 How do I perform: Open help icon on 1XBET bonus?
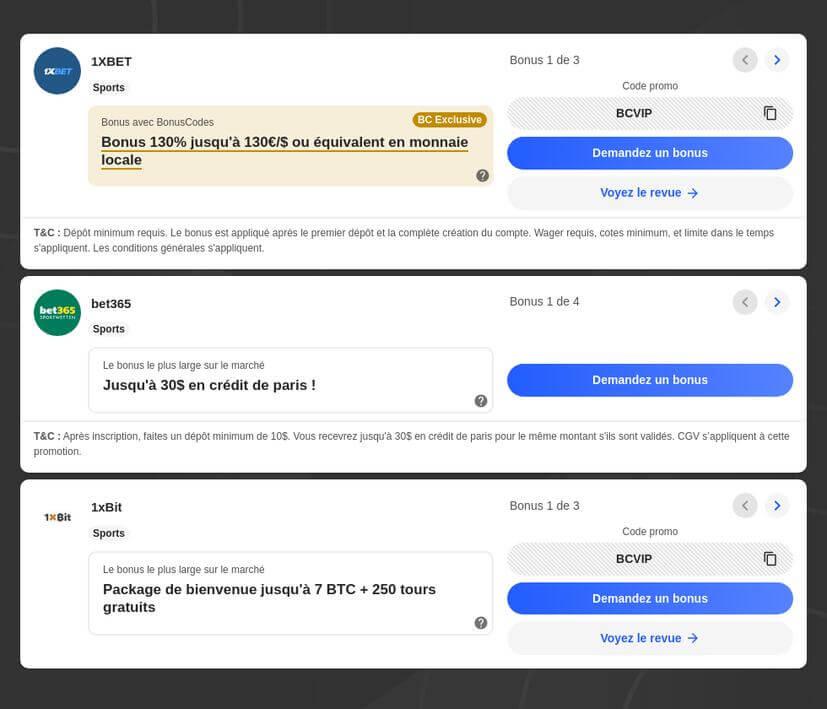[482, 176]
